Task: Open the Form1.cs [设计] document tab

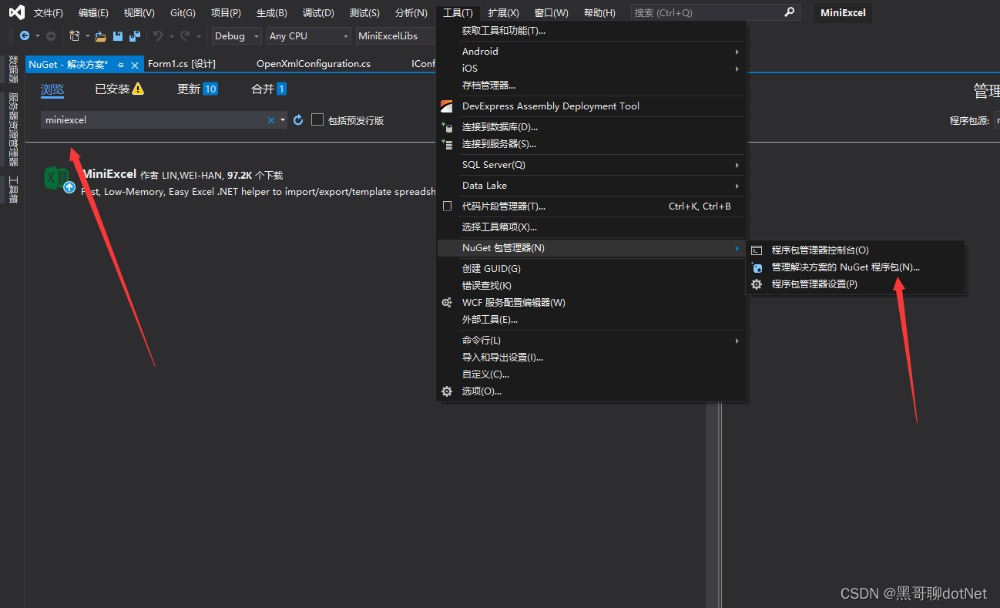Action: (181, 64)
